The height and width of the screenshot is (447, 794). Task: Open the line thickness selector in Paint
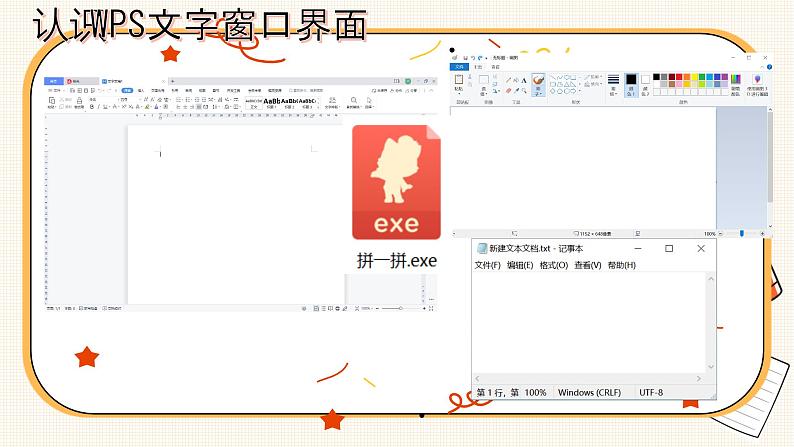coord(613,85)
